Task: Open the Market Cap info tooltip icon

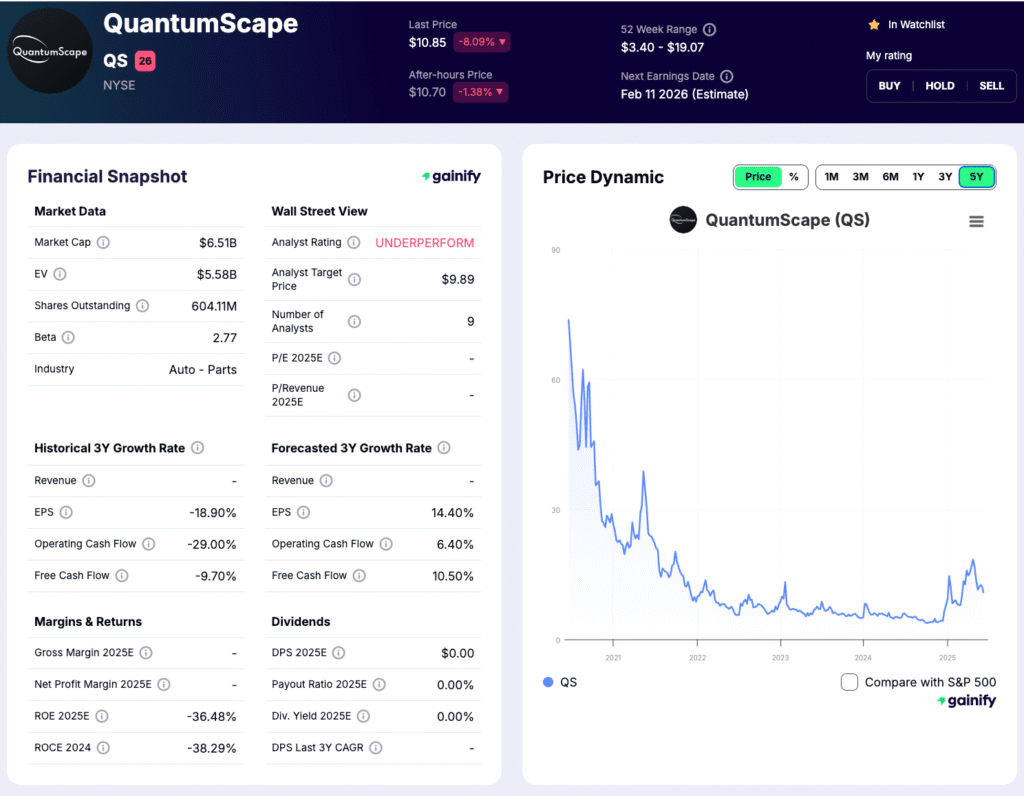Action: point(103,242)
